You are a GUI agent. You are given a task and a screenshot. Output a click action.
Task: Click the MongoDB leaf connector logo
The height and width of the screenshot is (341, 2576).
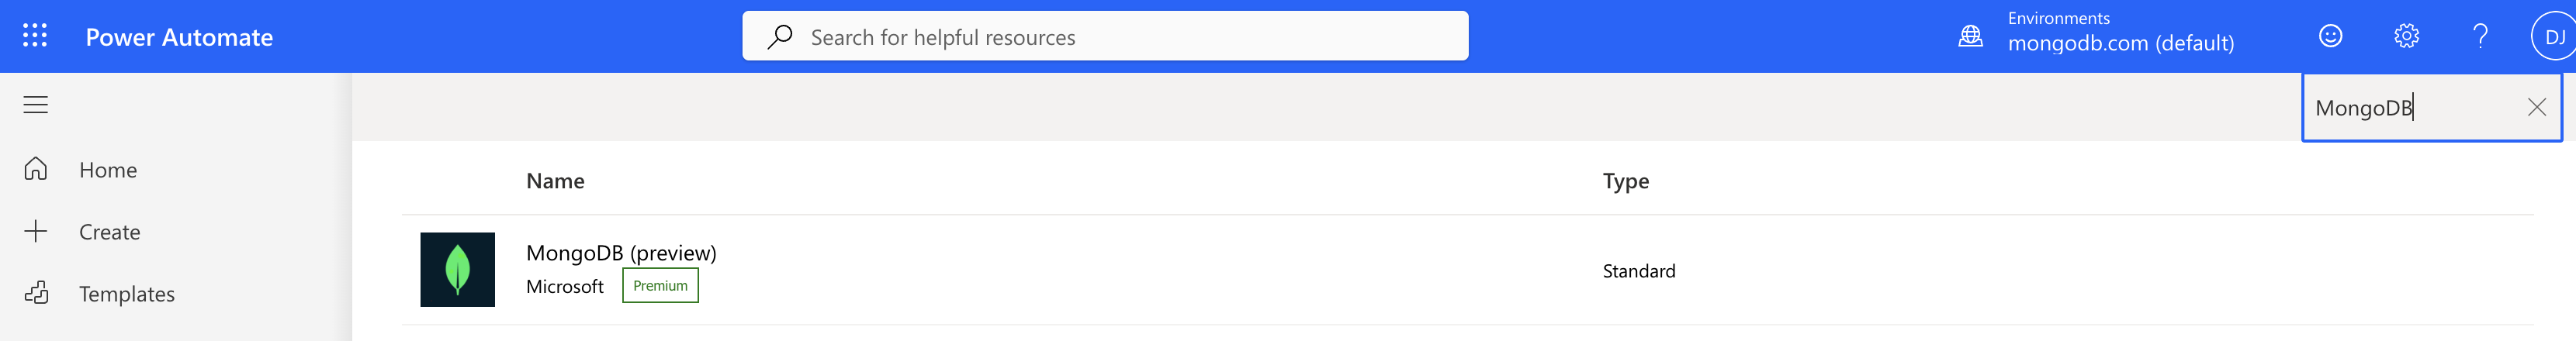click(457, 269)
